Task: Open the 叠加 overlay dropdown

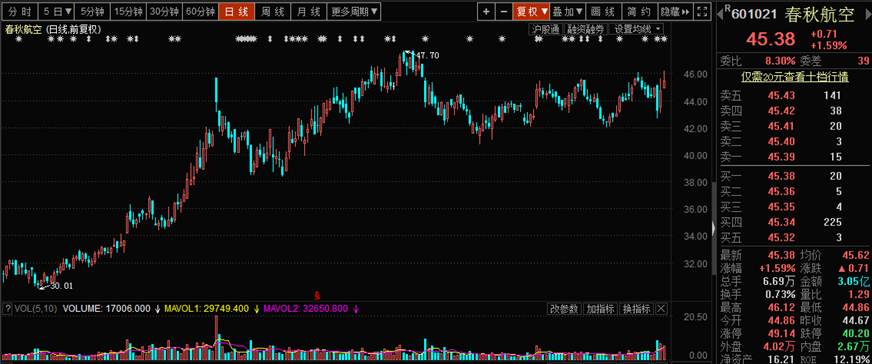Action: pos(568,11)
